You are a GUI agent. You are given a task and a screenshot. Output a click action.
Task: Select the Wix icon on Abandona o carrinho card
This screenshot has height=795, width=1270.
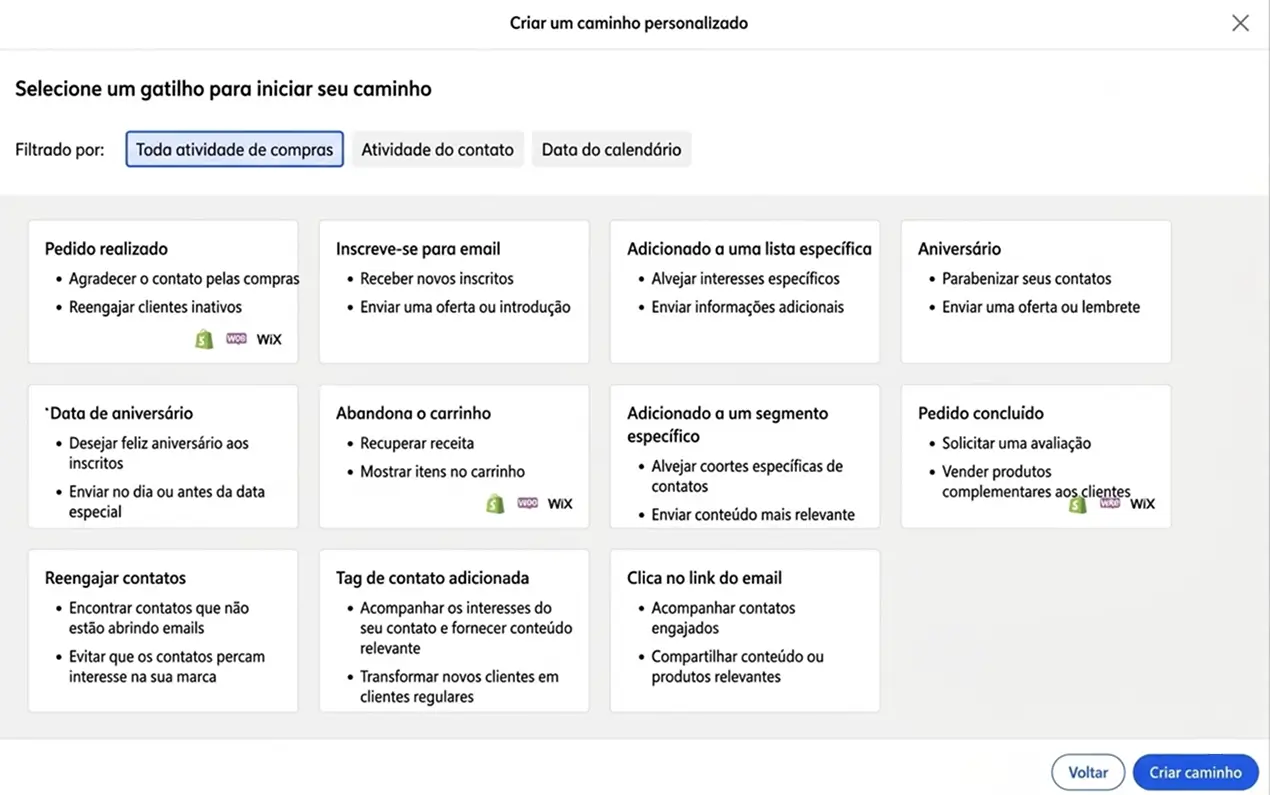(559, 504)
